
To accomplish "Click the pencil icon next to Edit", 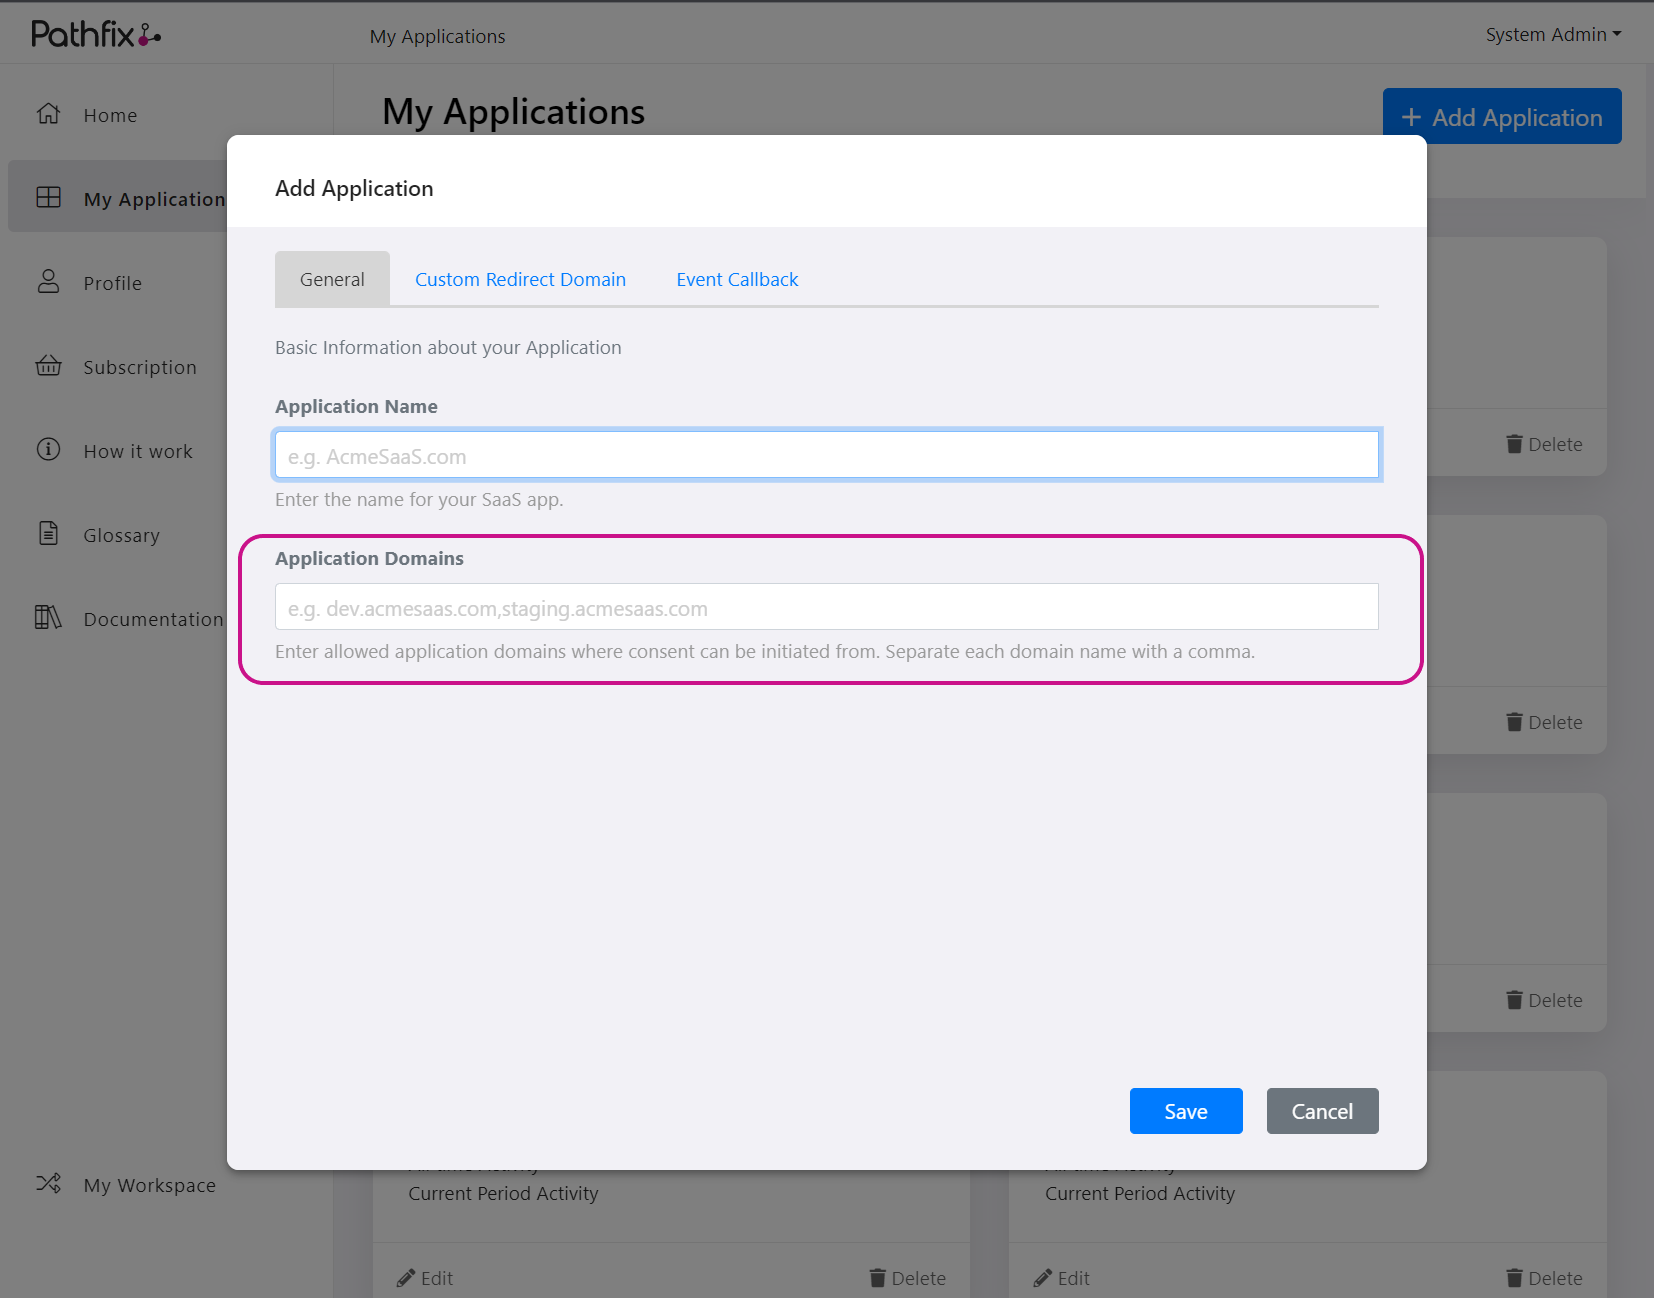I will (x=406, y=1277).
